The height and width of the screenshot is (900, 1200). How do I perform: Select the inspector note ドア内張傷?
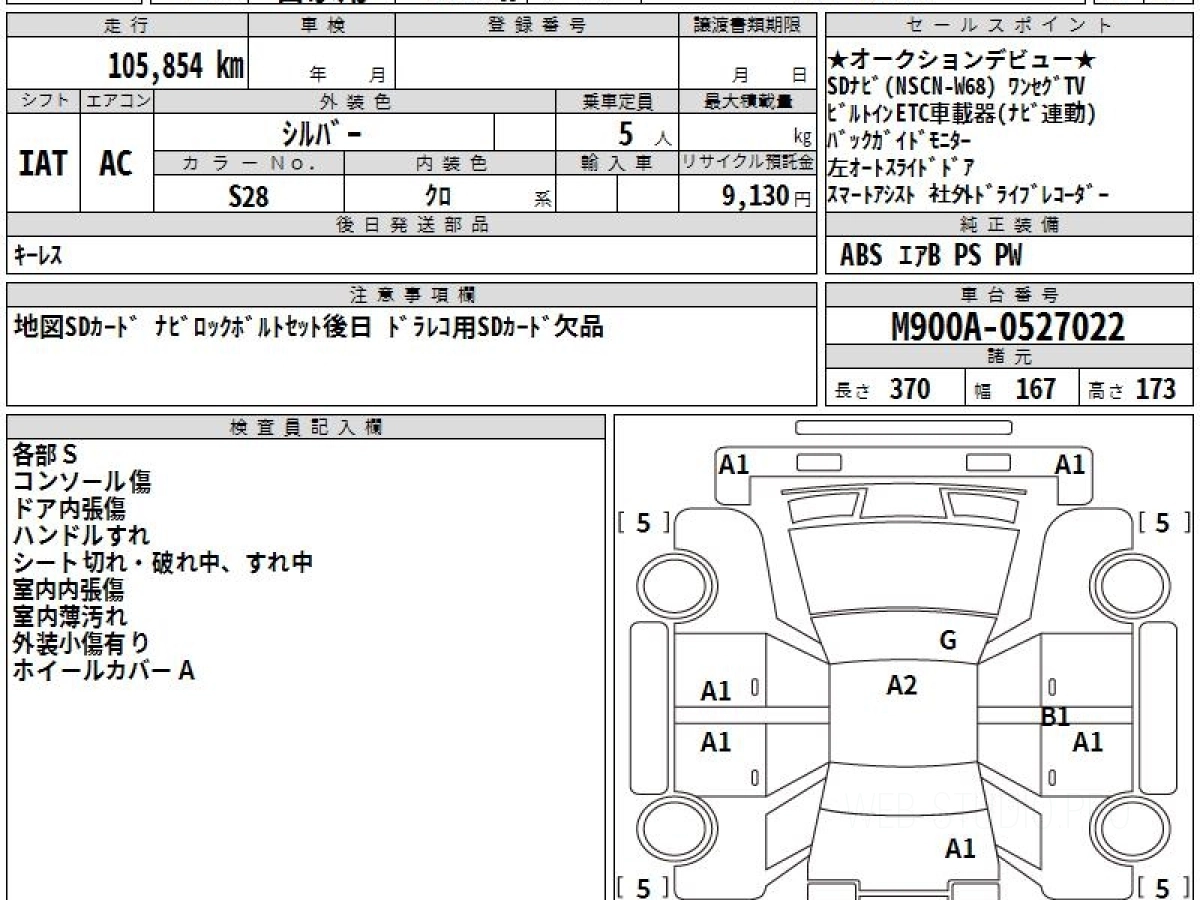[x=69, y=509]
